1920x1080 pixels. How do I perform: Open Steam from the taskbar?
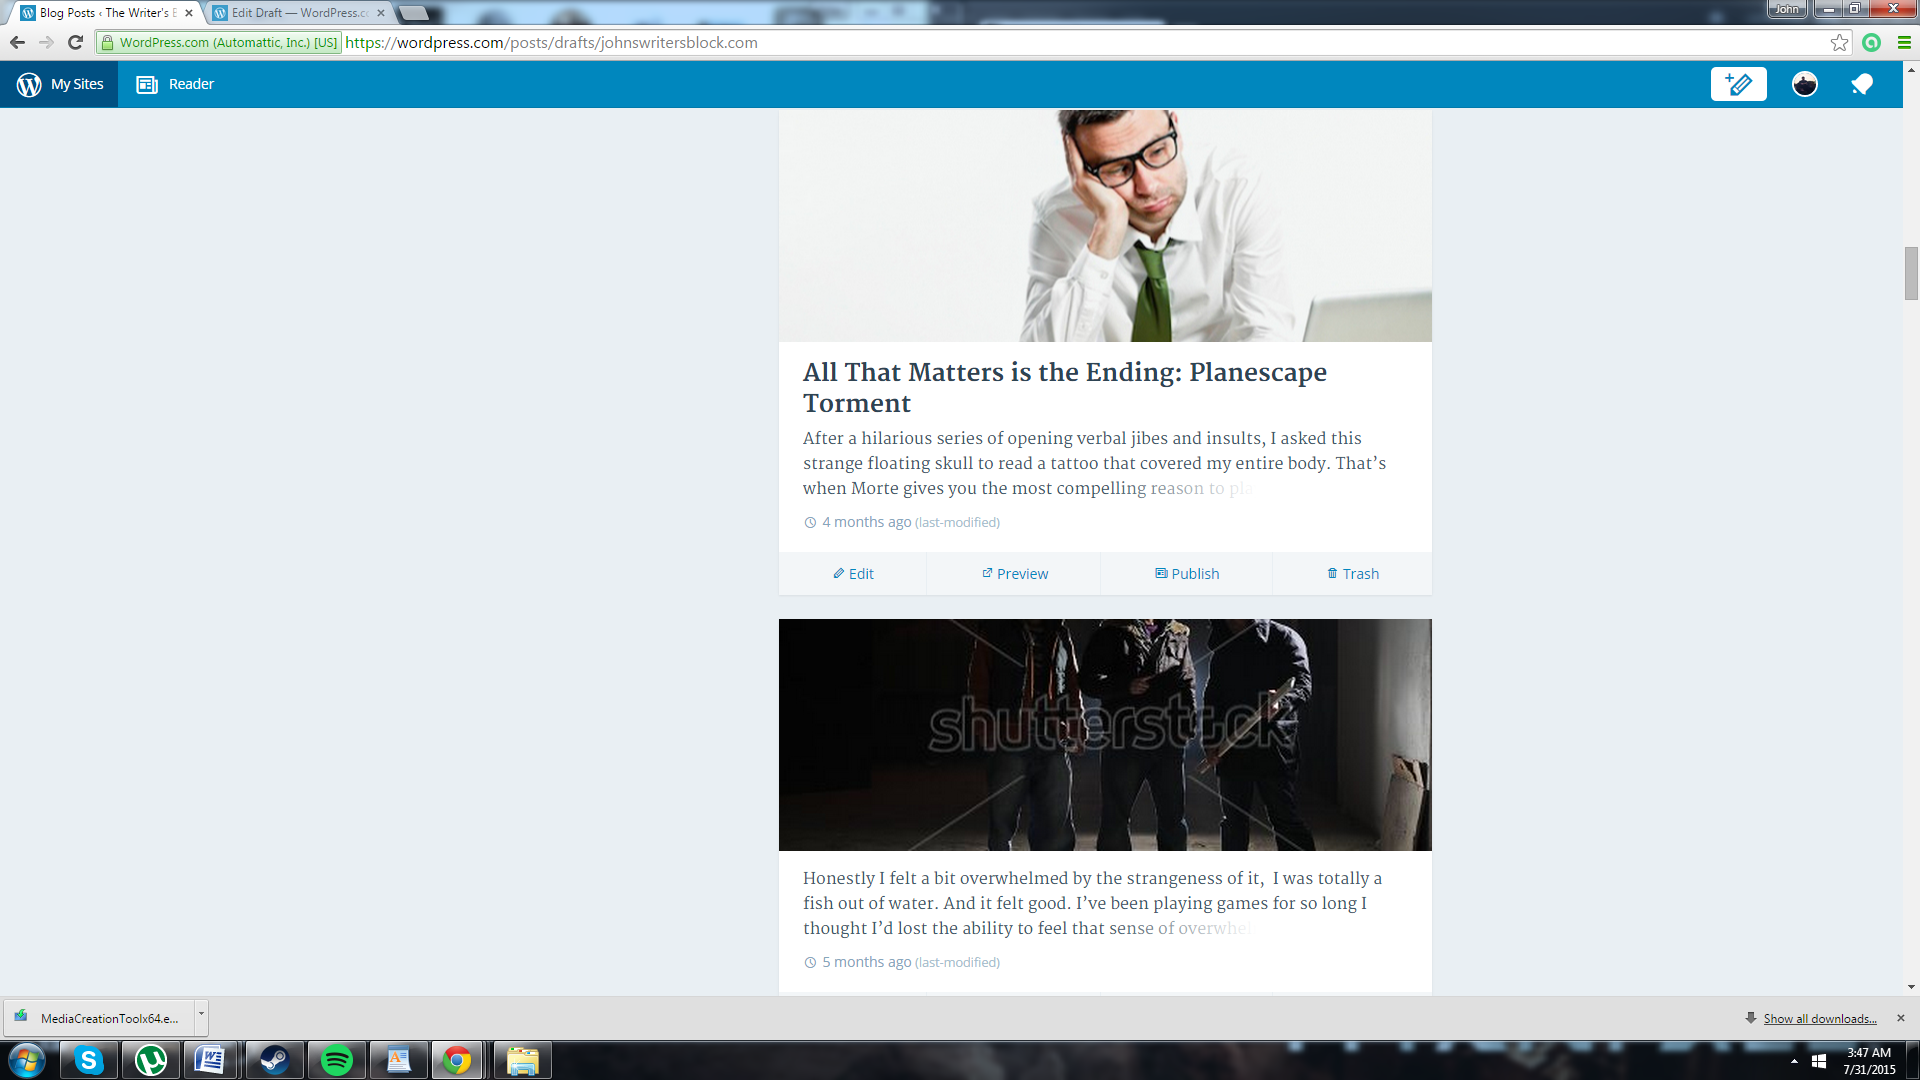pyautogui.click(x=274, y=1060)
